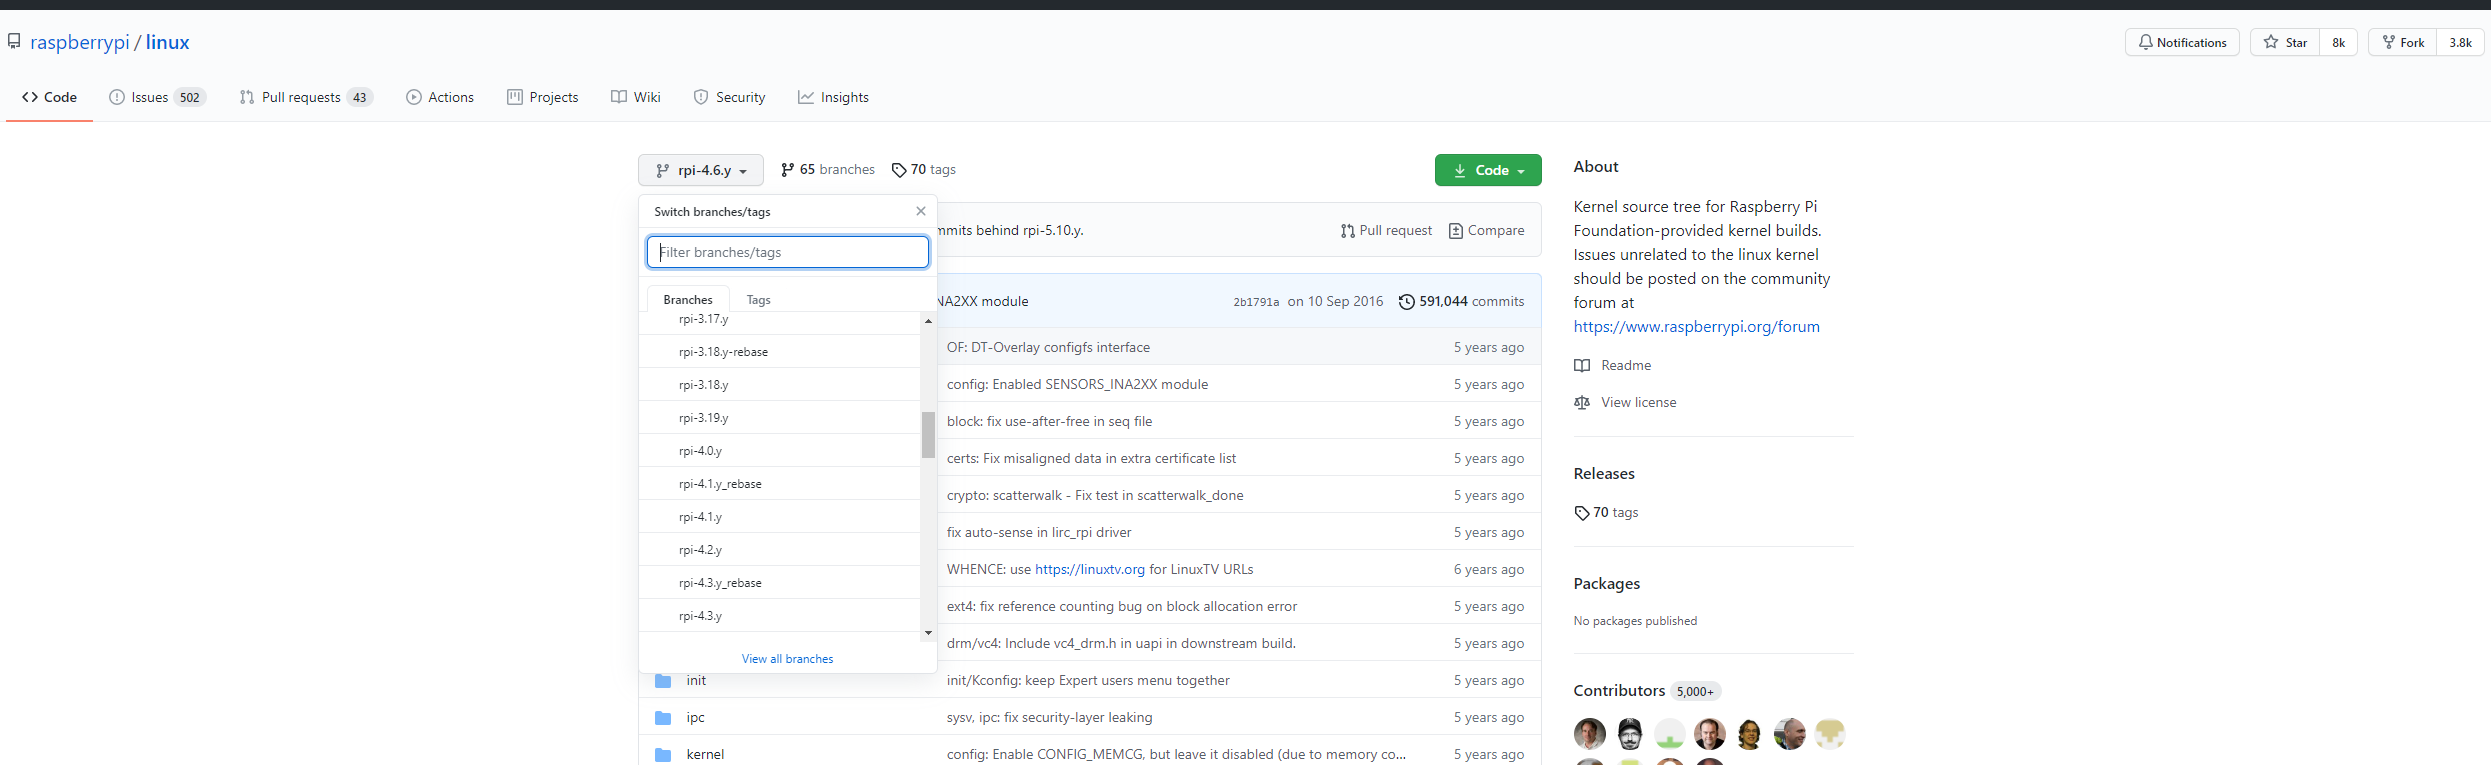The image size is (2491, 765).
Task: Open a Pull request for this branch
Action: click(1386, 230)
